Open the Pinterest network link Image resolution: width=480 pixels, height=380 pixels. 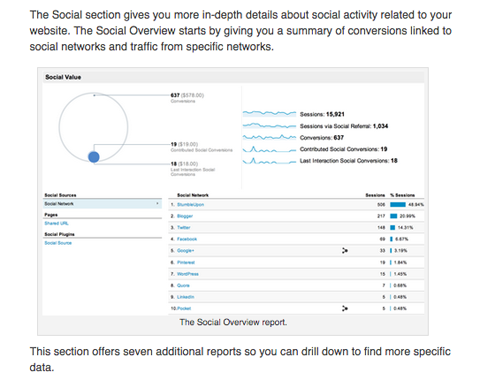coord(186,262)
